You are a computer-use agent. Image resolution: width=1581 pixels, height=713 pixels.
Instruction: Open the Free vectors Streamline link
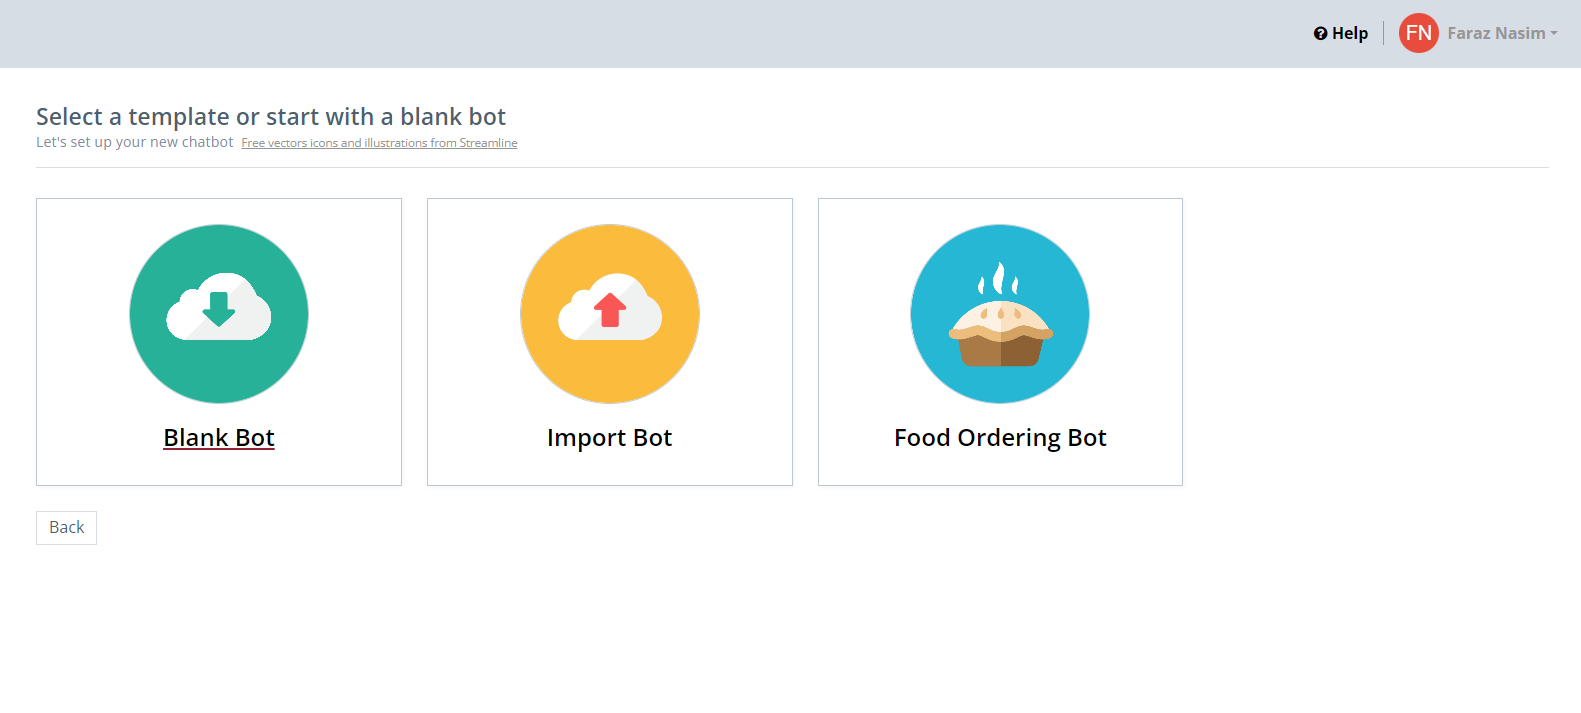pyautogui.click(x=379, y=143)
